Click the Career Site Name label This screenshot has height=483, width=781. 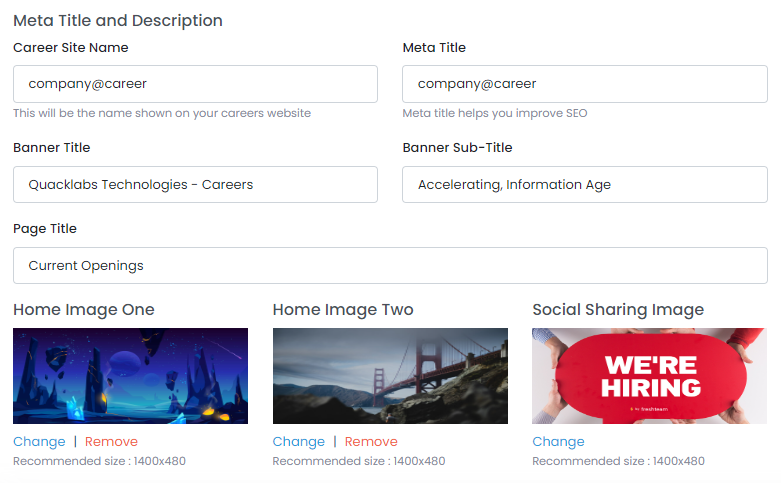click(70, 47)
